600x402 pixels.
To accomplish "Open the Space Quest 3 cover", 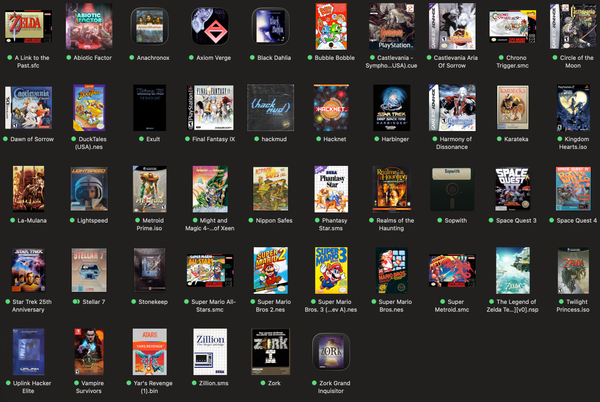I will click(512, 189).
